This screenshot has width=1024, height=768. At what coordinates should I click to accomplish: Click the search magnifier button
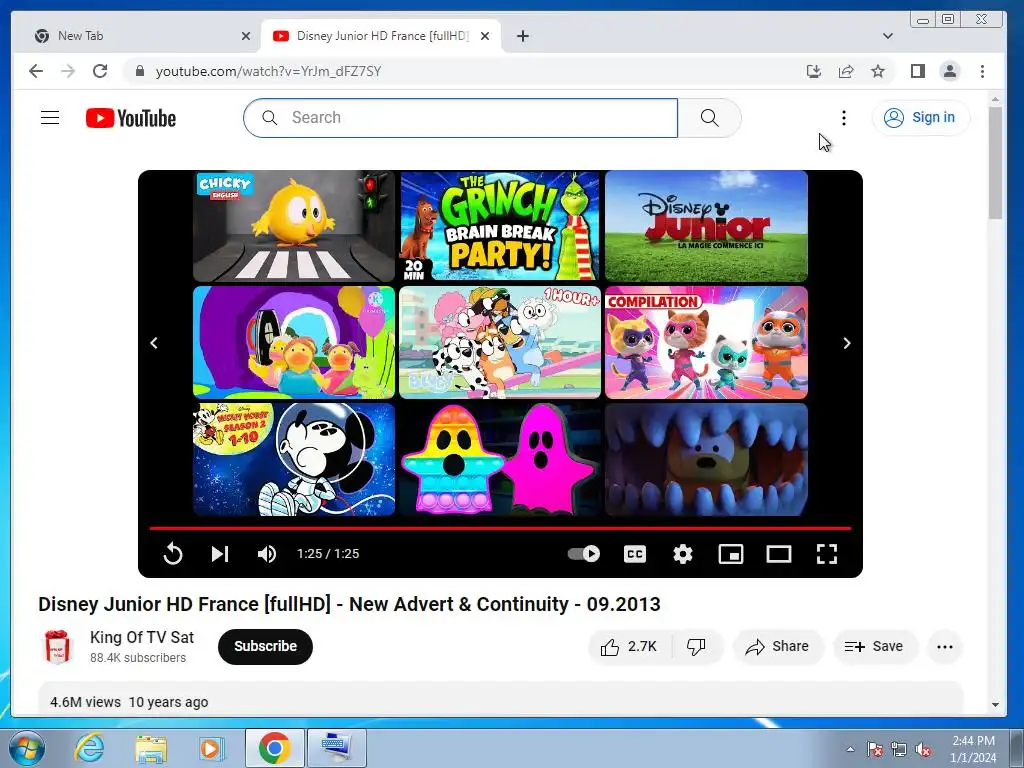coord(709,118)
